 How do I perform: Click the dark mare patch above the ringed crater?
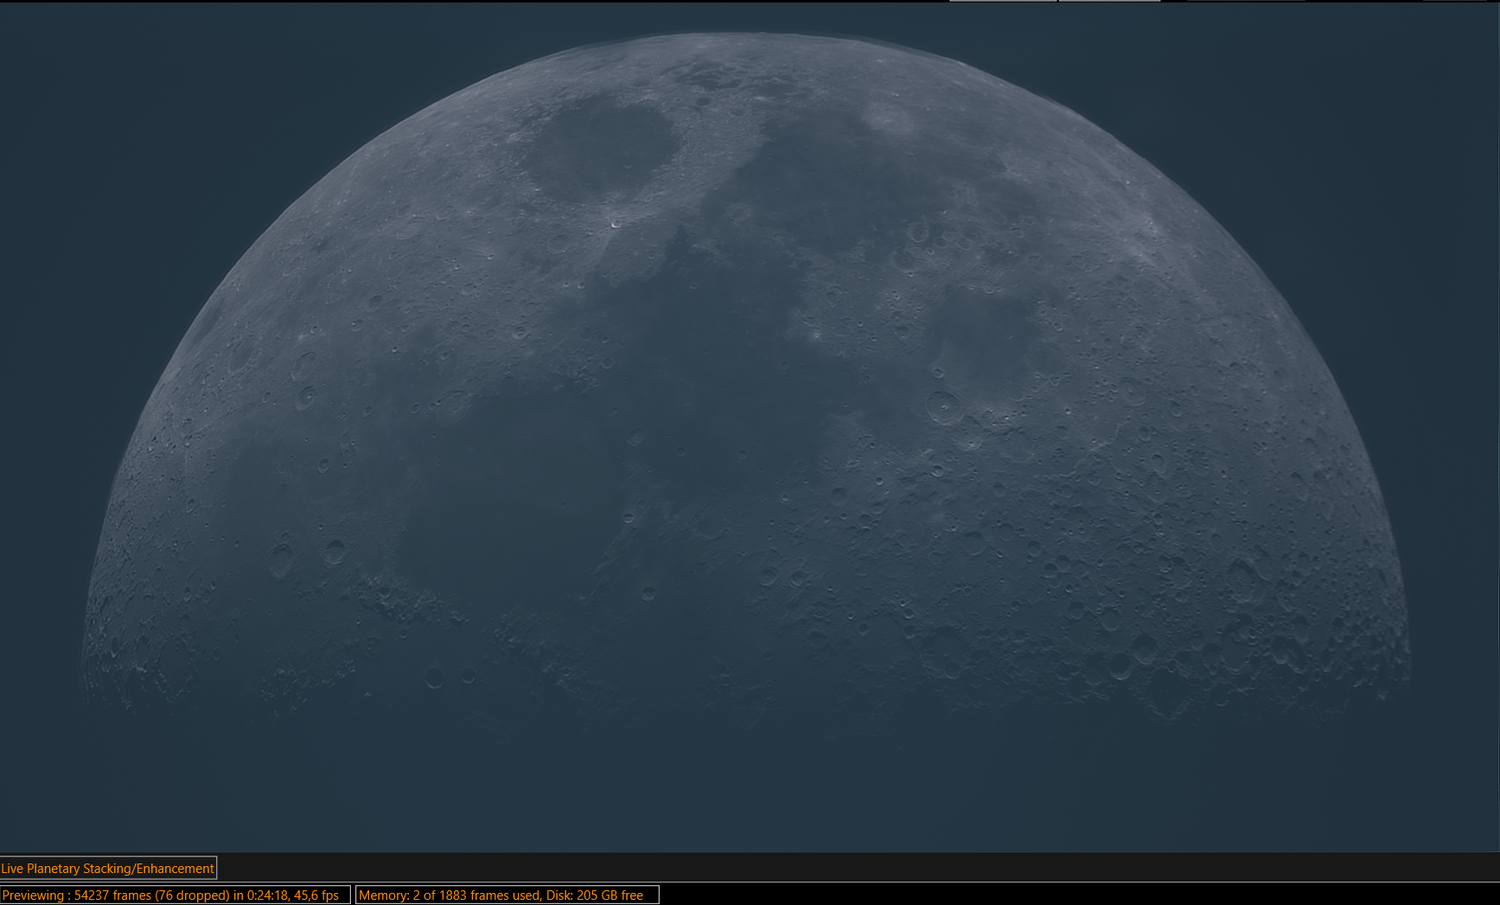[985, 335]
